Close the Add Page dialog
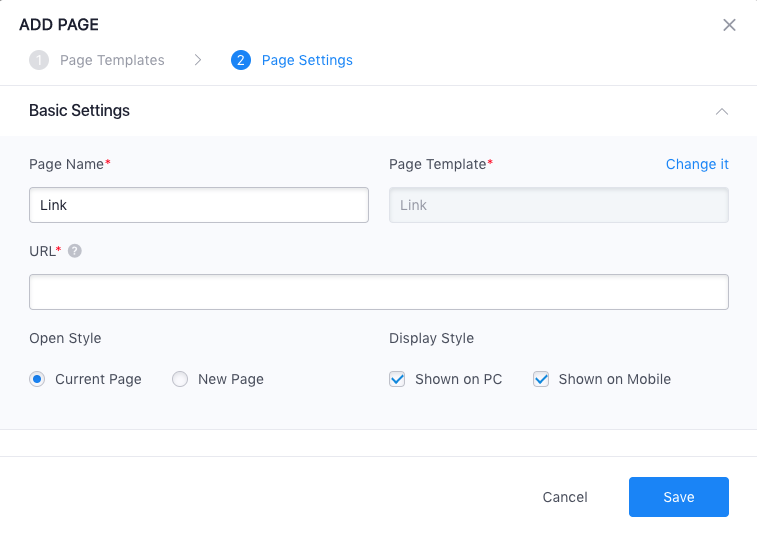This screenshot has width=757, height=534. coord(729,25)
